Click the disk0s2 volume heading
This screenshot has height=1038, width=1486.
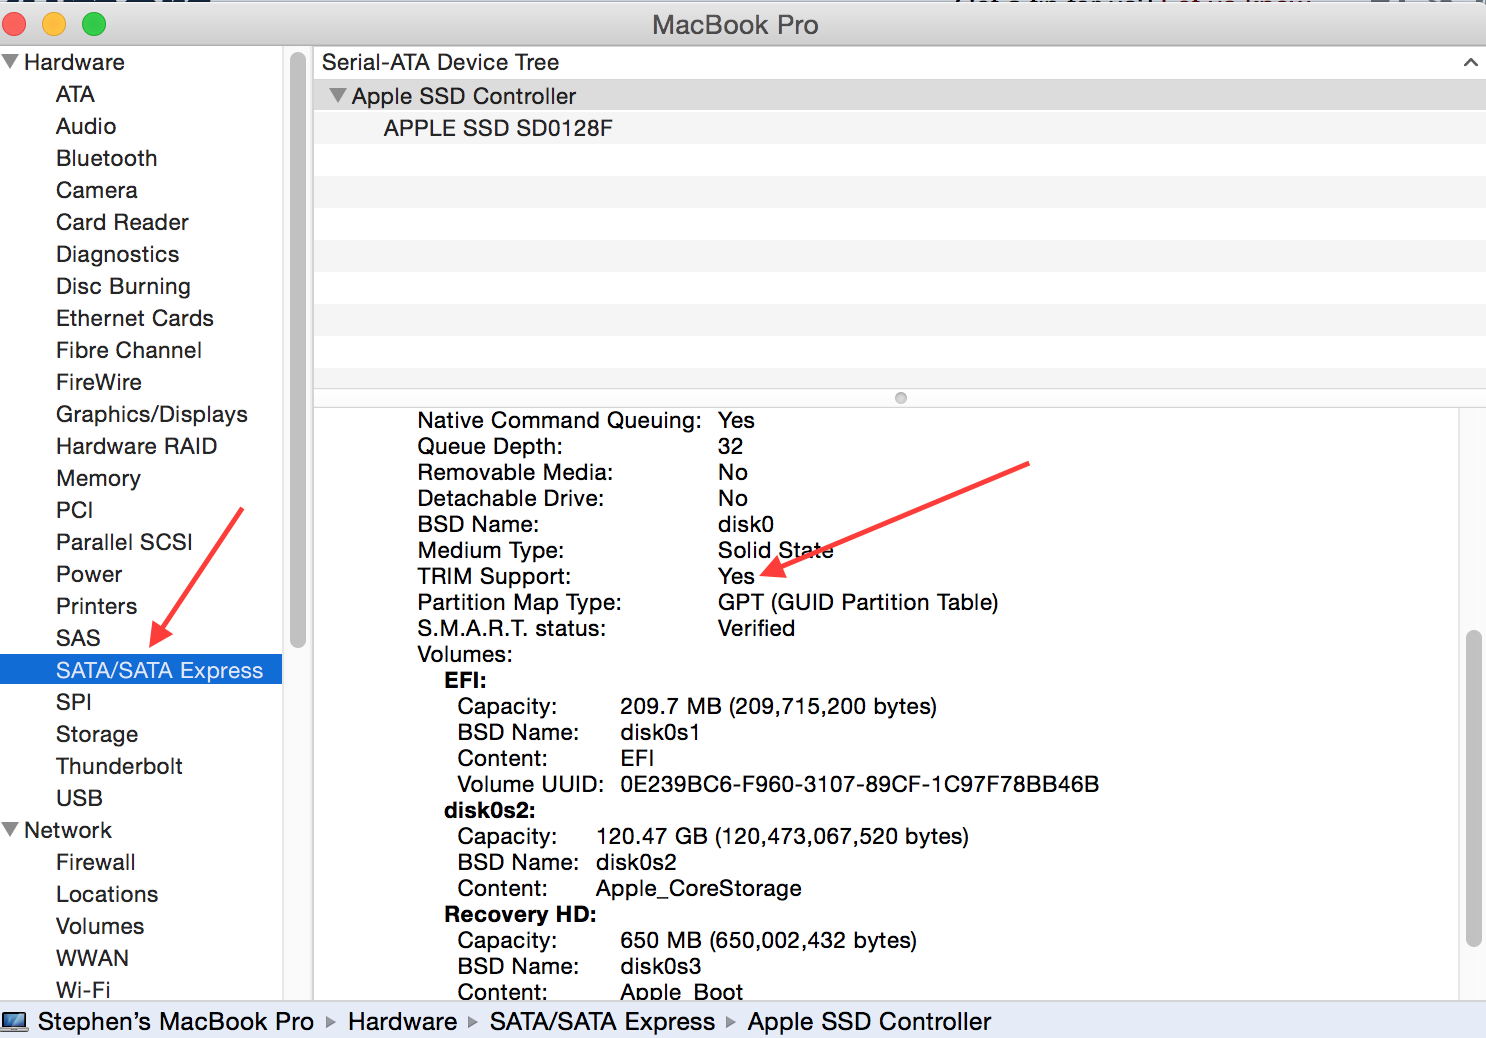click(x=490, y=810)
